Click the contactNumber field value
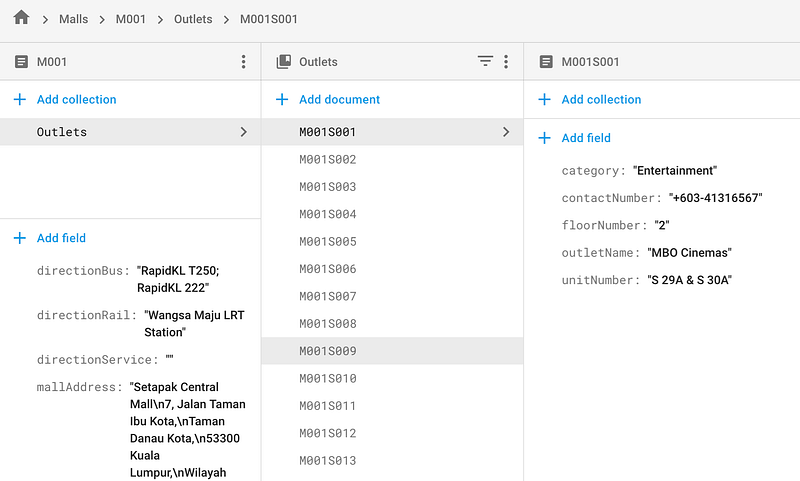800x481 pixels. pos(716,199)
